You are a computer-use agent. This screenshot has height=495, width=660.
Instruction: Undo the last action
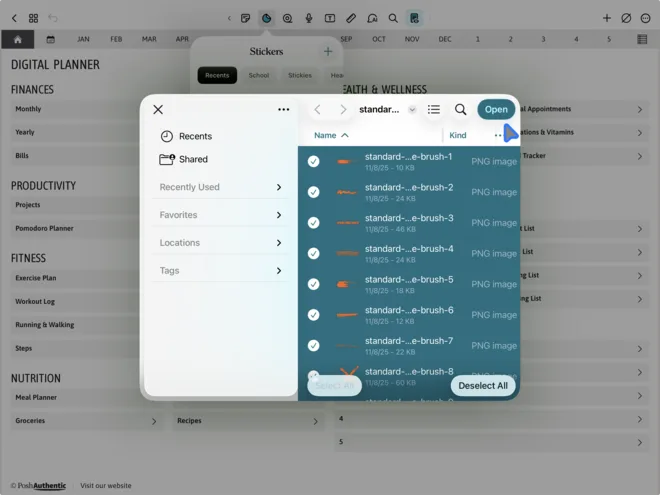pos(53,18)
